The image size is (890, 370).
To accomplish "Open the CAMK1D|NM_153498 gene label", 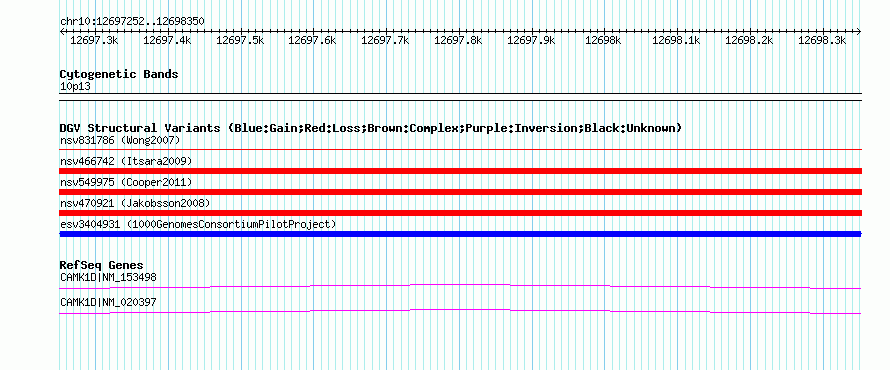I will coord(108,278).
